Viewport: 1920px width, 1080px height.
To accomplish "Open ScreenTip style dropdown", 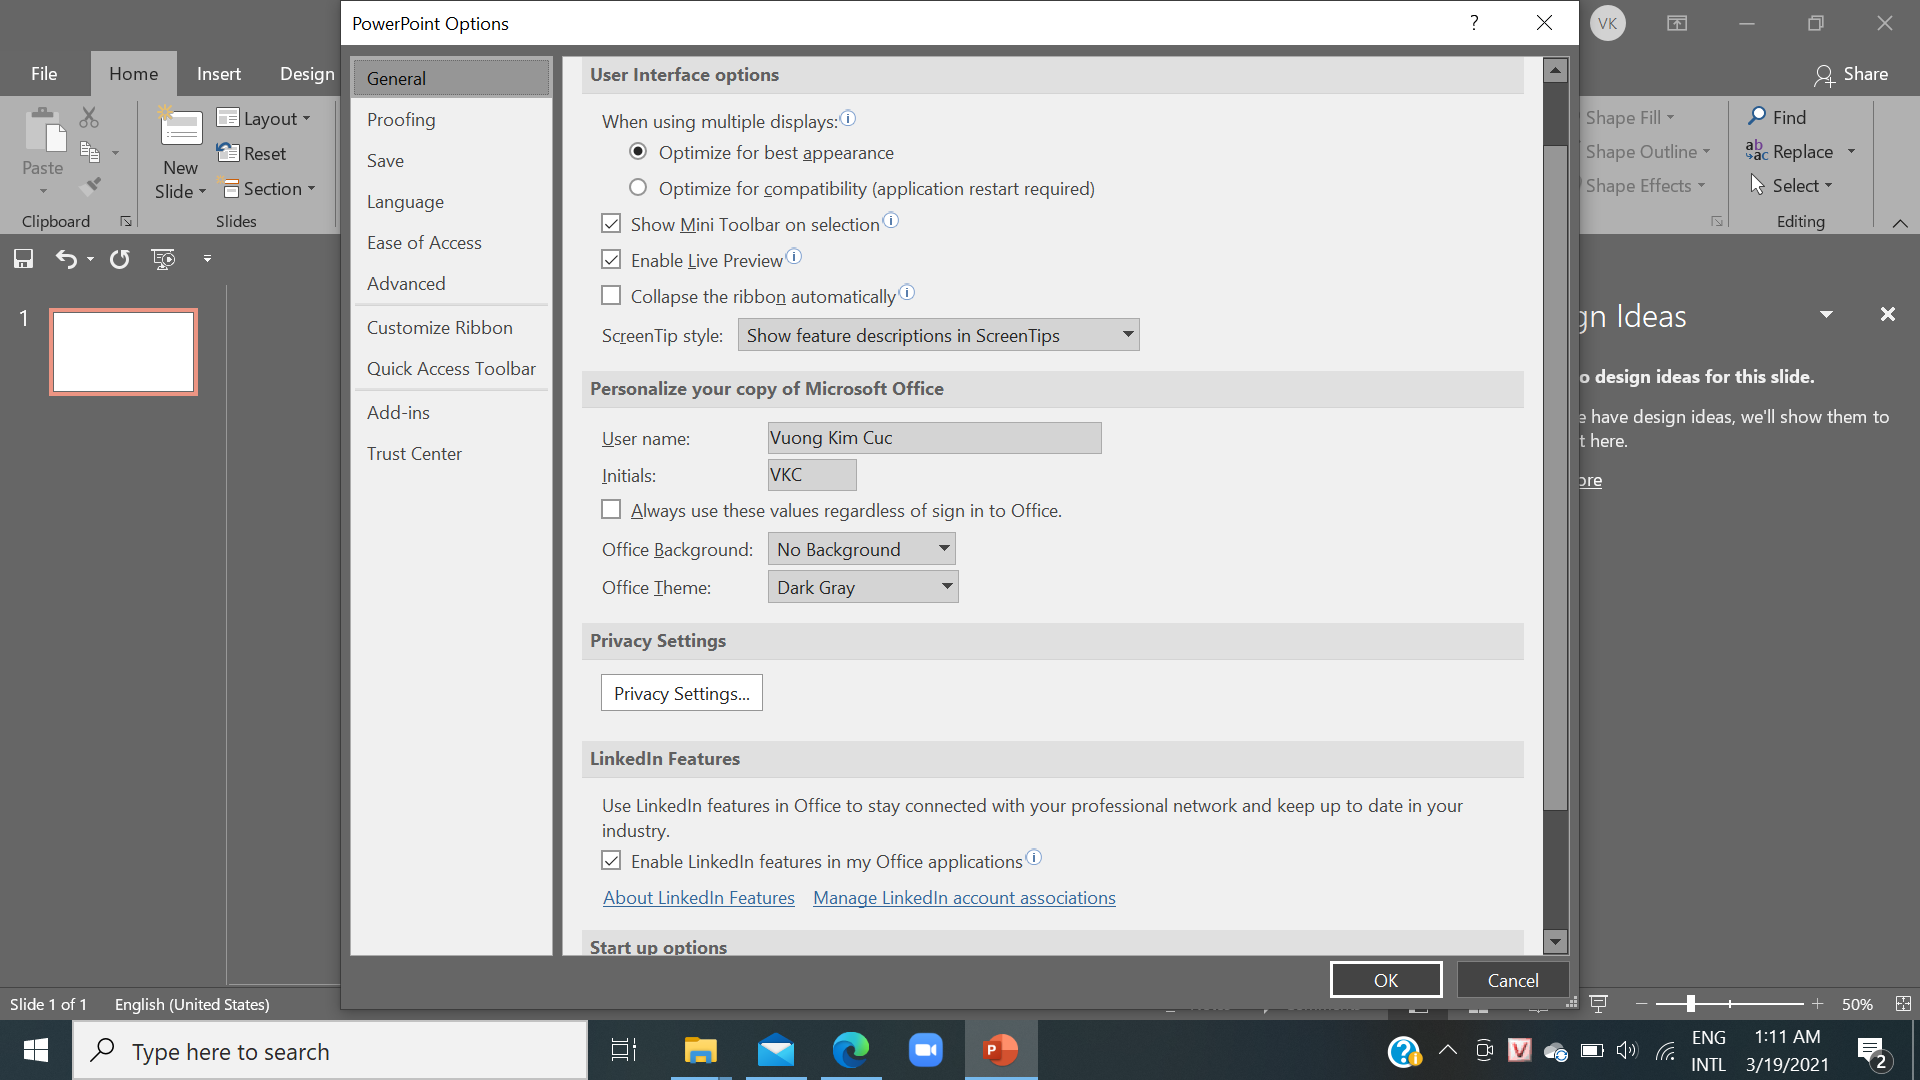I will (938, 335).
